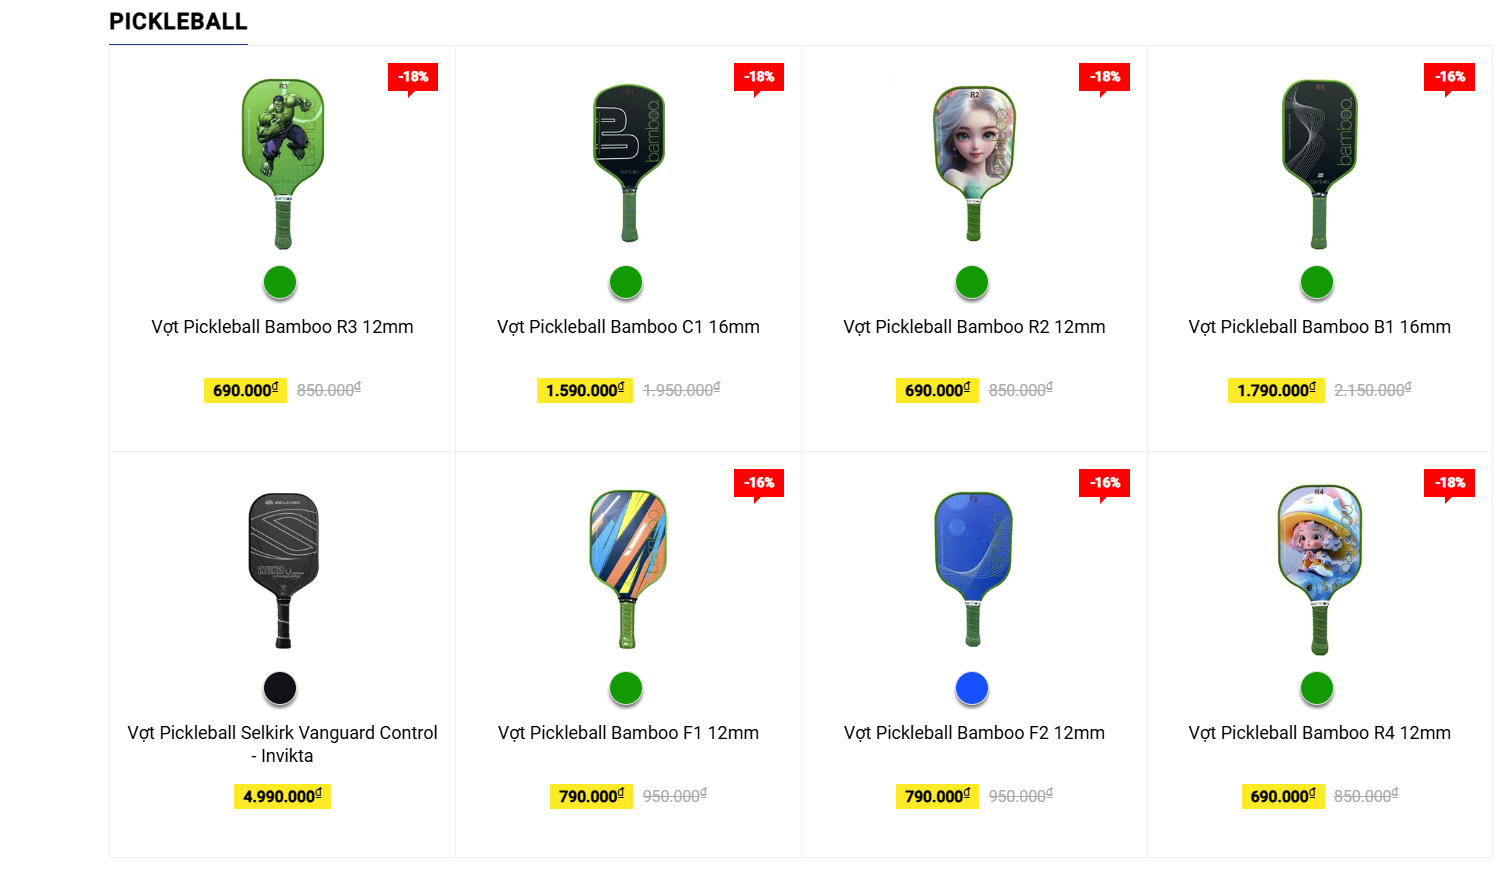The image size is (1501, 872).
Task: Open Vợt Pickleball Selkirk Vanguard Control link
Action: coord(282,744)
